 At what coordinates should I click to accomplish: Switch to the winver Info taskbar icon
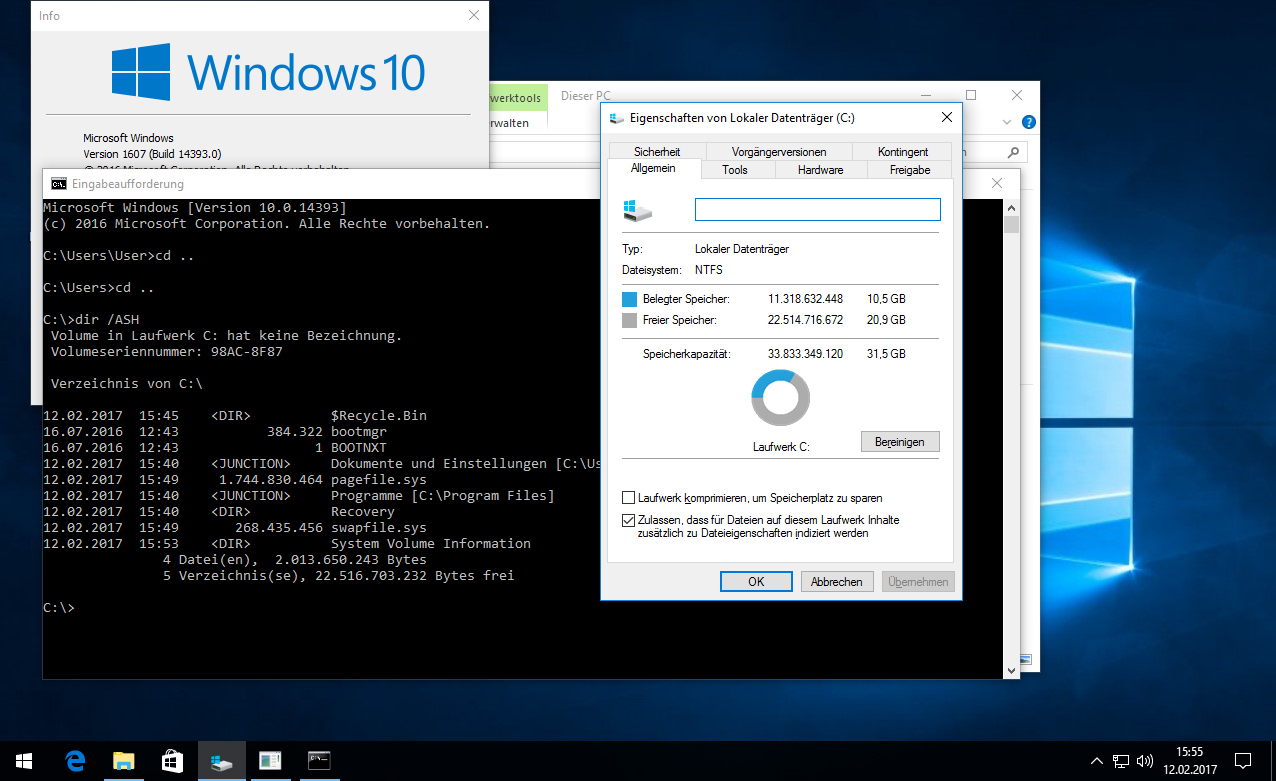tap(270, 761)
